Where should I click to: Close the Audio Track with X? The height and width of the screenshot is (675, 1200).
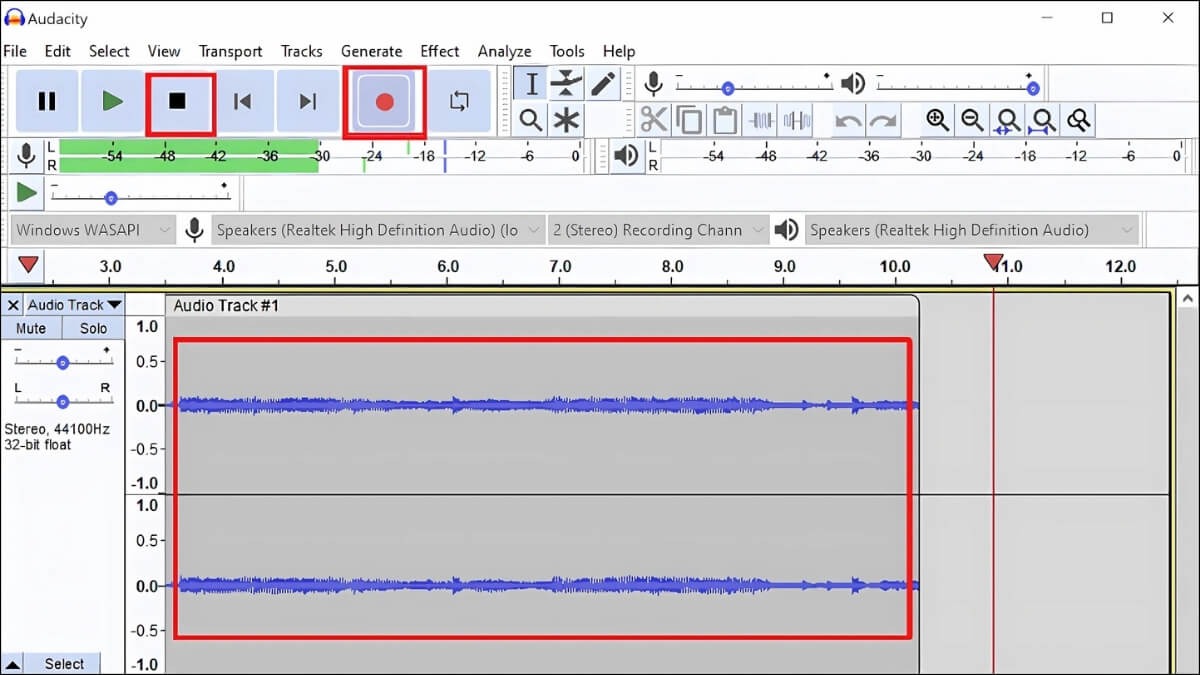click(13, 305)
